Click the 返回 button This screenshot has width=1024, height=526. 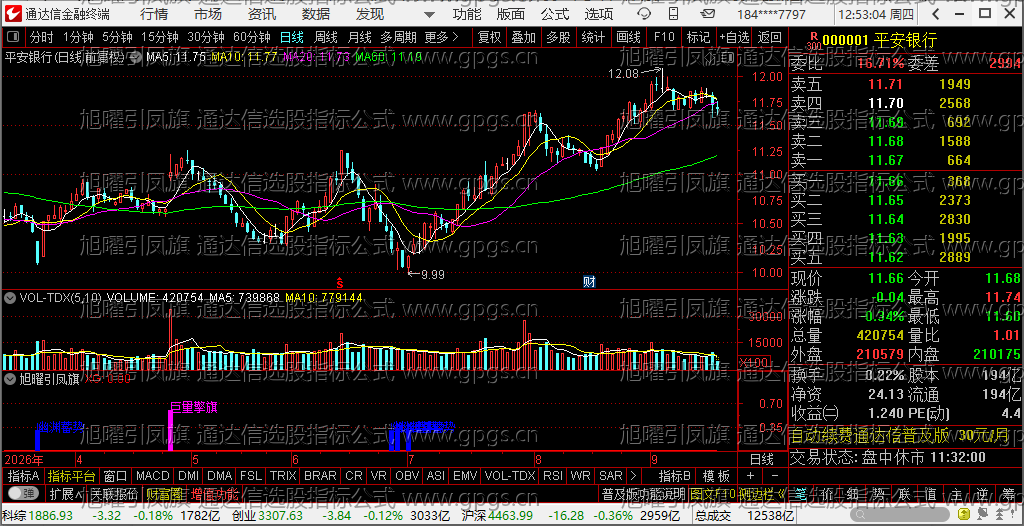[x=770, y=37]
